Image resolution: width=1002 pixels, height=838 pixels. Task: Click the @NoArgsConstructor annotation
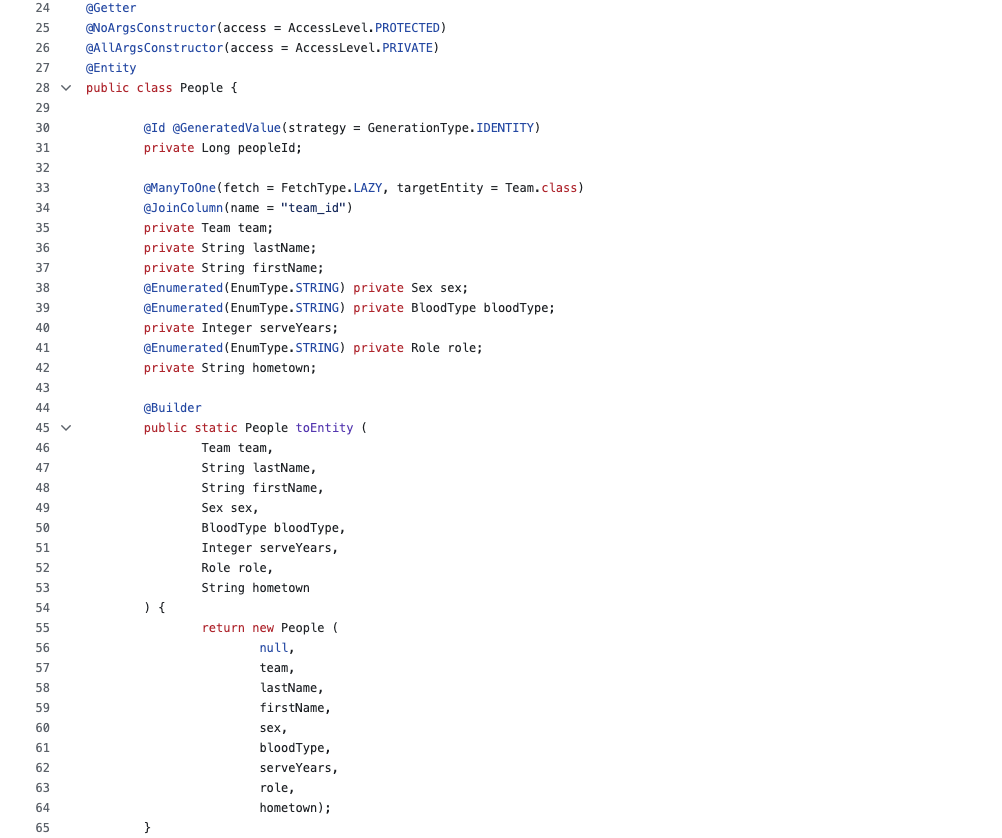pos(151,28)
